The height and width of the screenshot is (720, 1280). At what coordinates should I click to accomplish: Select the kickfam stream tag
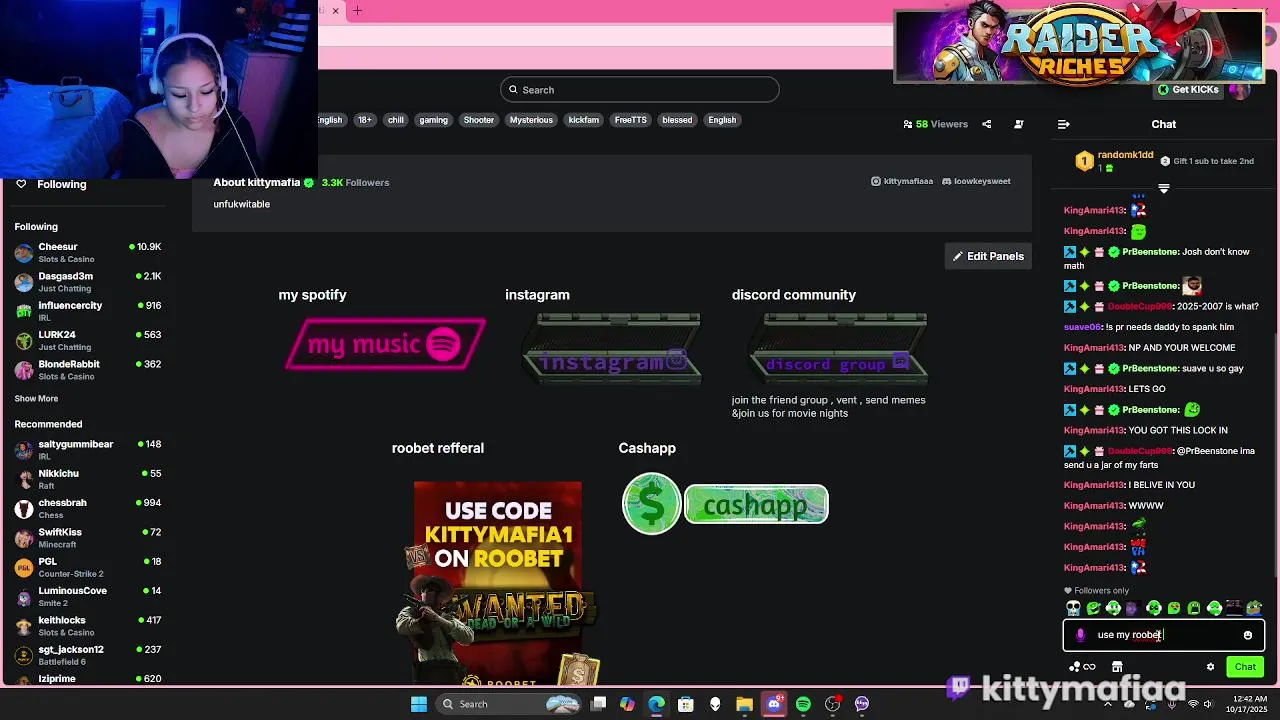pyautogui.click(x=584, y=120)
